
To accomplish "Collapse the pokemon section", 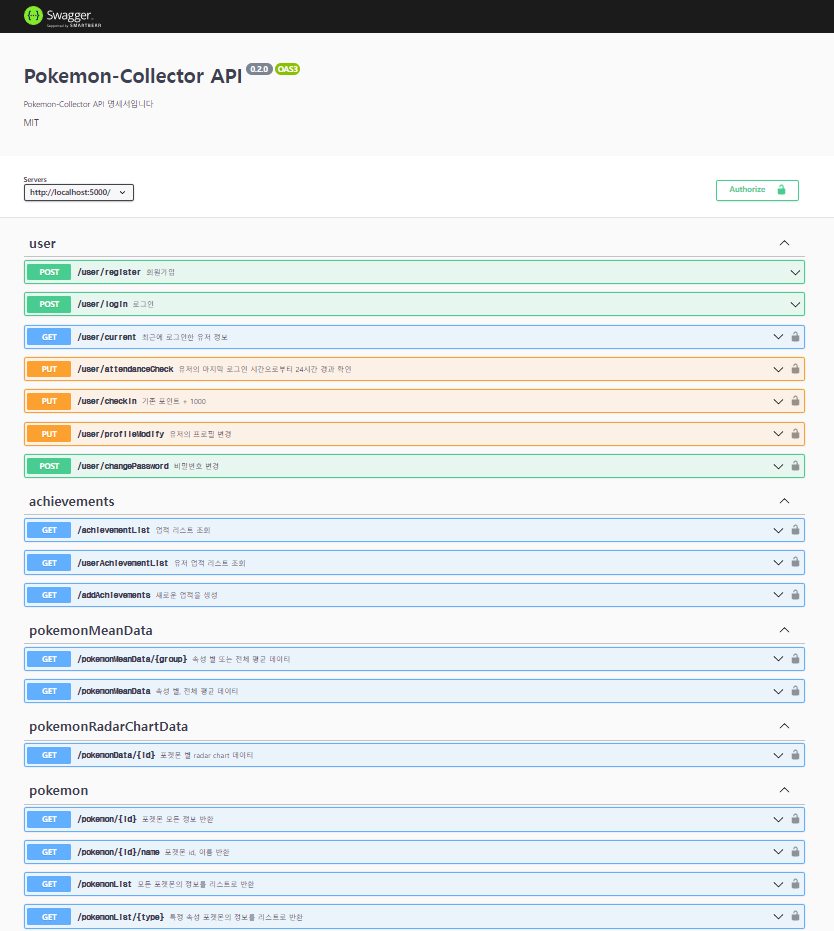I will coord(784,790).
